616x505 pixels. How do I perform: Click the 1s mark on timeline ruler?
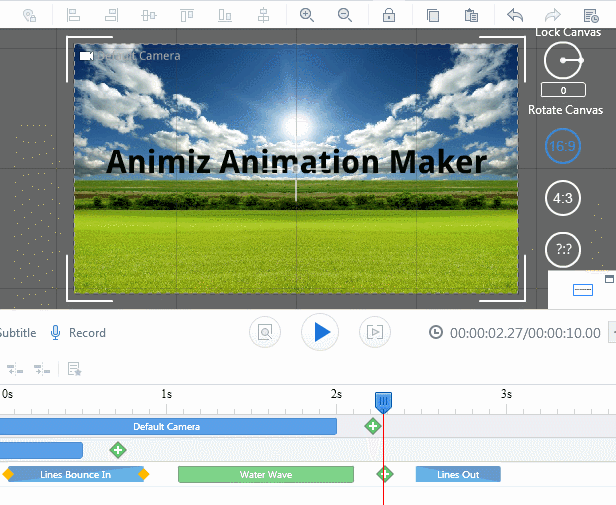[x=167, y=394]
